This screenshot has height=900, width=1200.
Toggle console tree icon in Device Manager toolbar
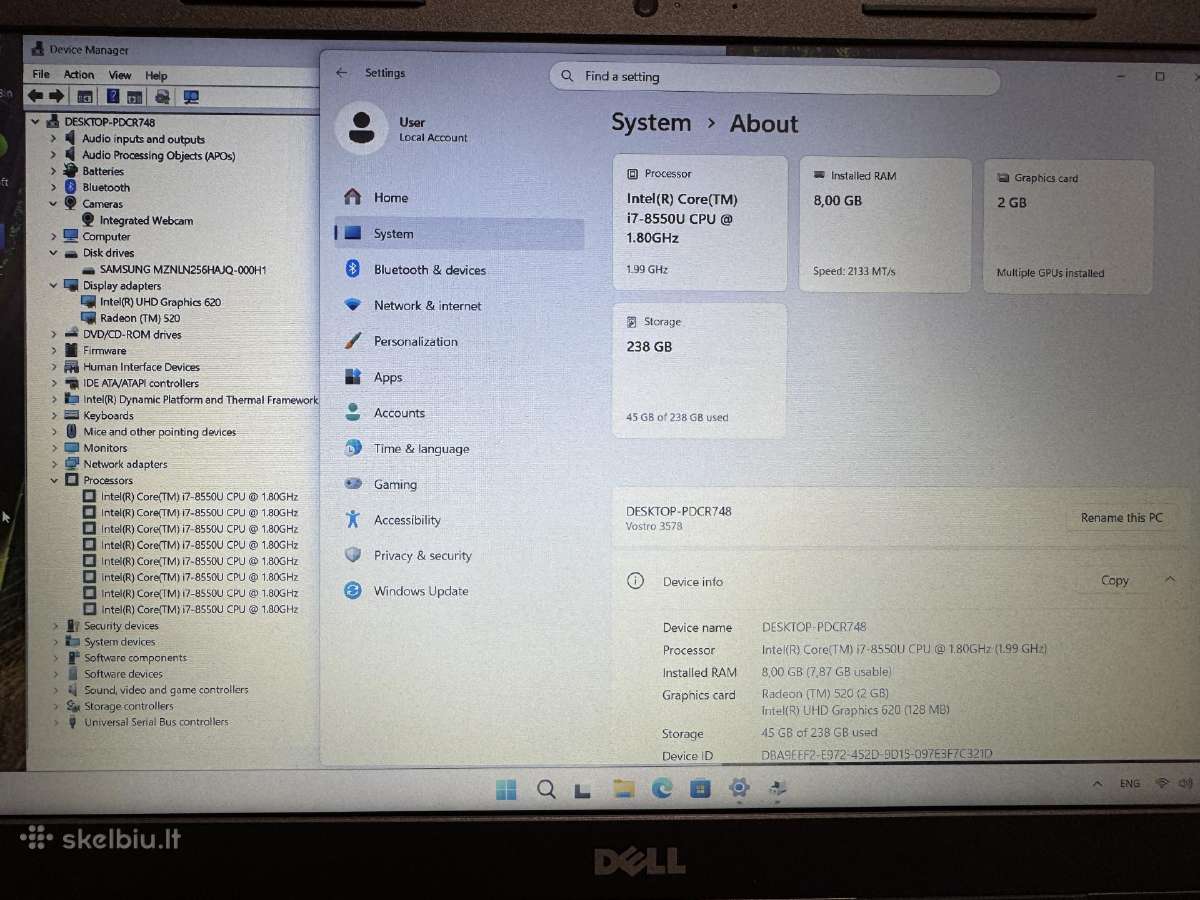pyautogui.click(x=85, y=97)
